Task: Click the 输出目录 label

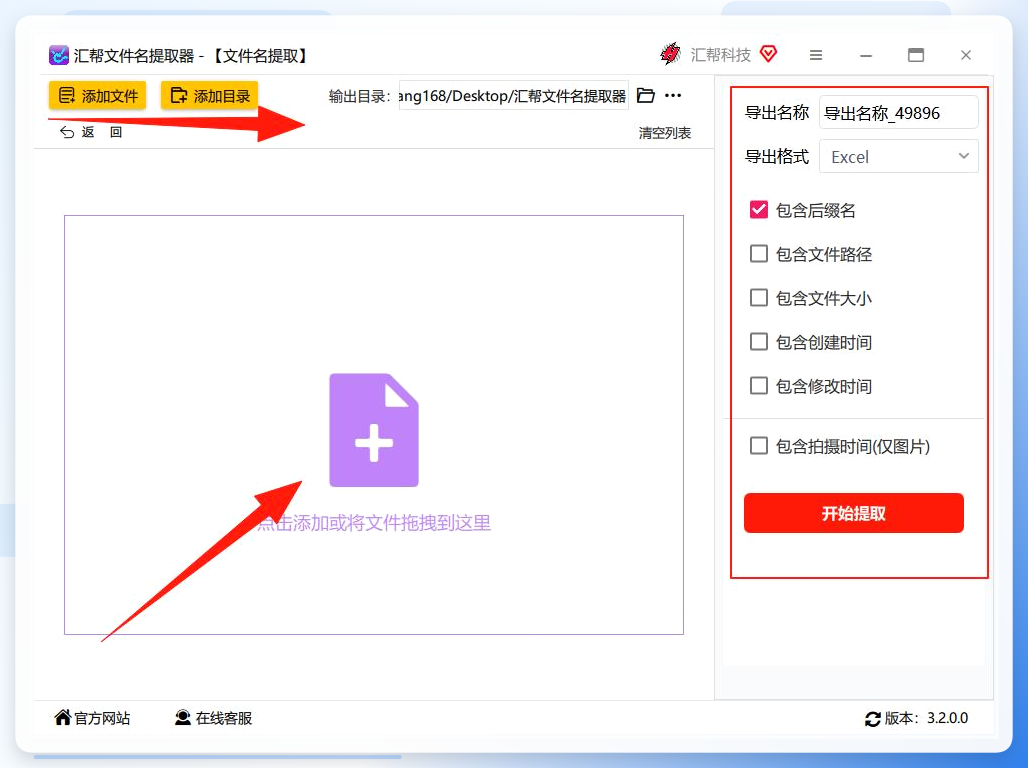Action: [x=359, y=96]
